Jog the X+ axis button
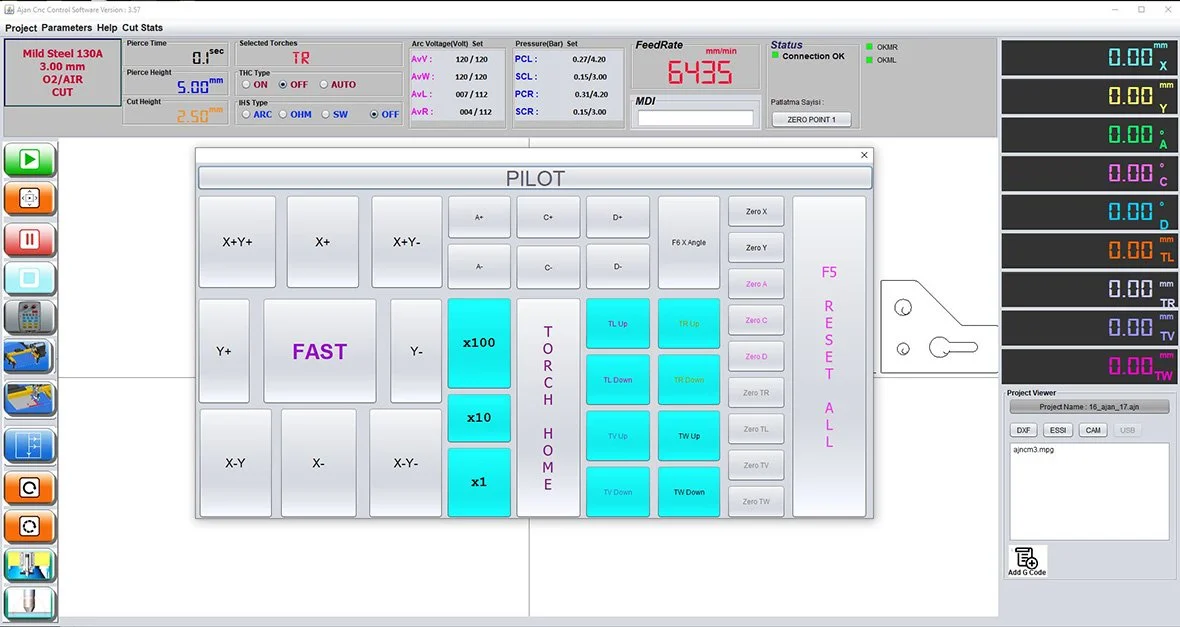 pyautogui.click(x=323, y=242)
